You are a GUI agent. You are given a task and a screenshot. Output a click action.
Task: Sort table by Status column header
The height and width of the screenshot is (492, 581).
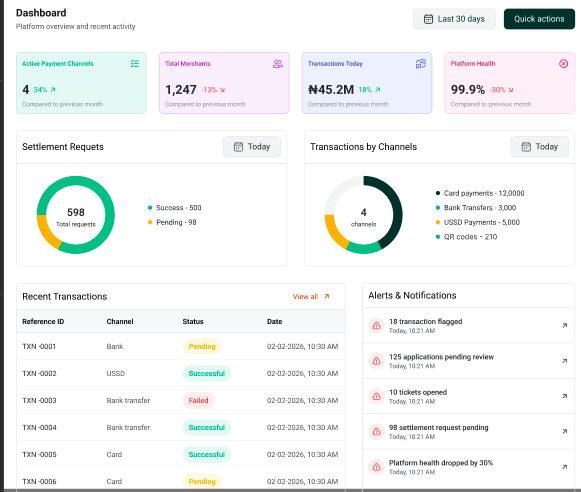point(193,322)
